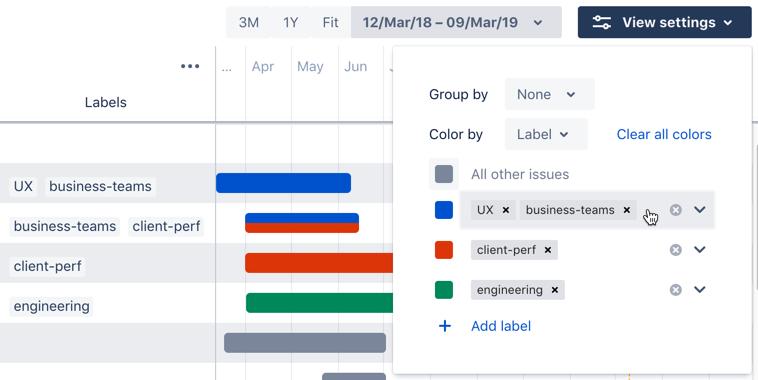Remove the business-teams chip from blue rule
Viewport: 758px width, 380px height.
pos(627,210)
